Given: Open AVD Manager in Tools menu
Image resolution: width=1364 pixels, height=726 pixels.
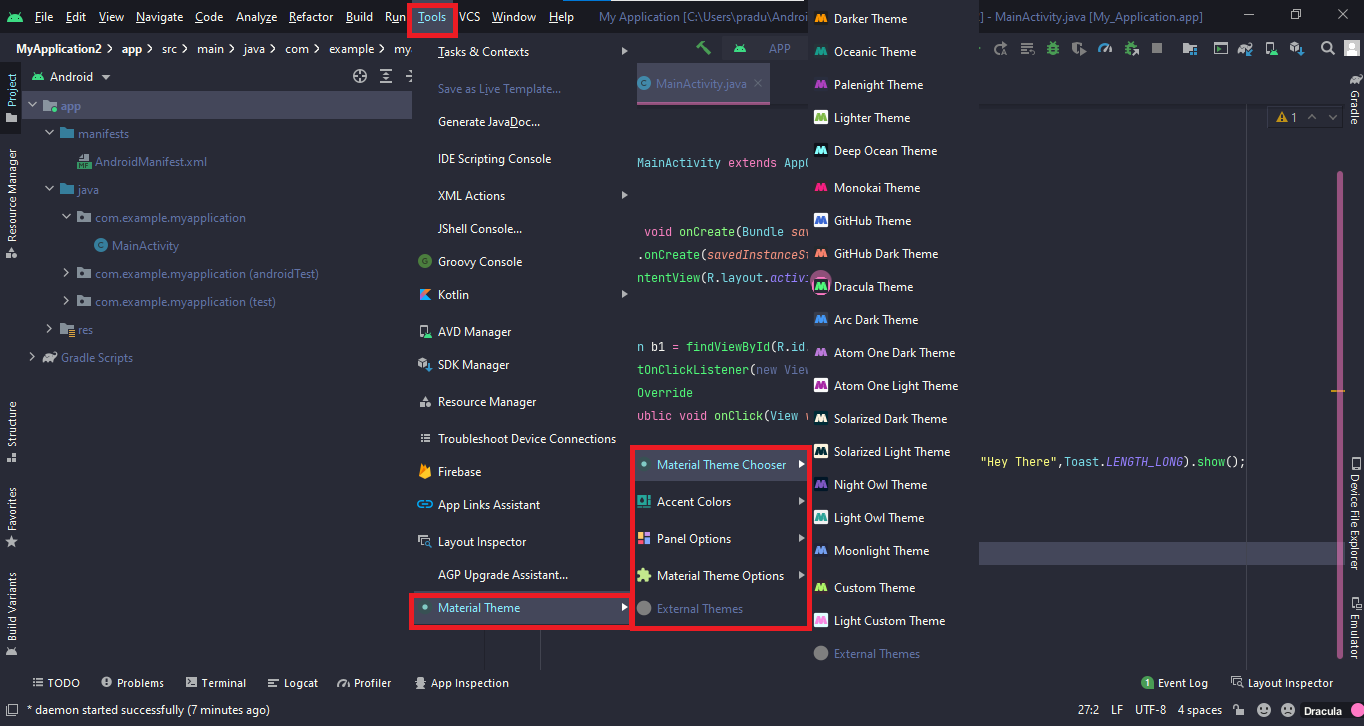Looking at the screenshot, I should click(x=521, y=332).
